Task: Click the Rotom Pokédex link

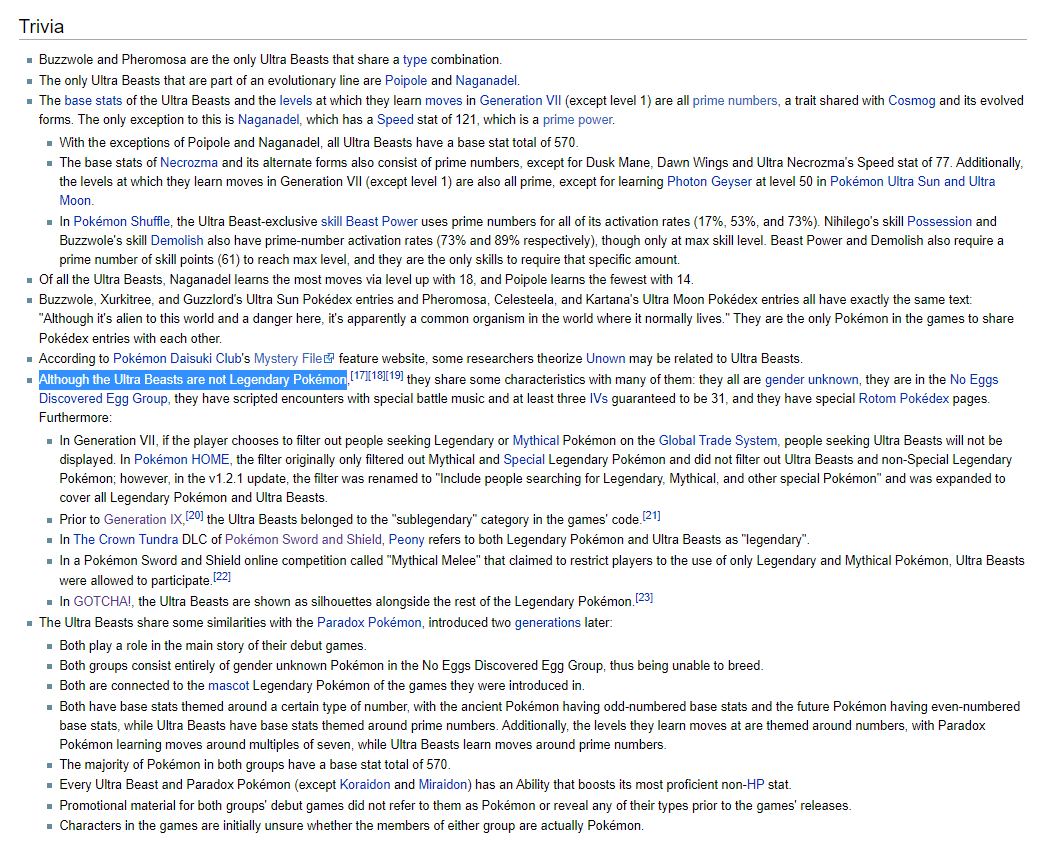Action: click(x=904, y=399)
